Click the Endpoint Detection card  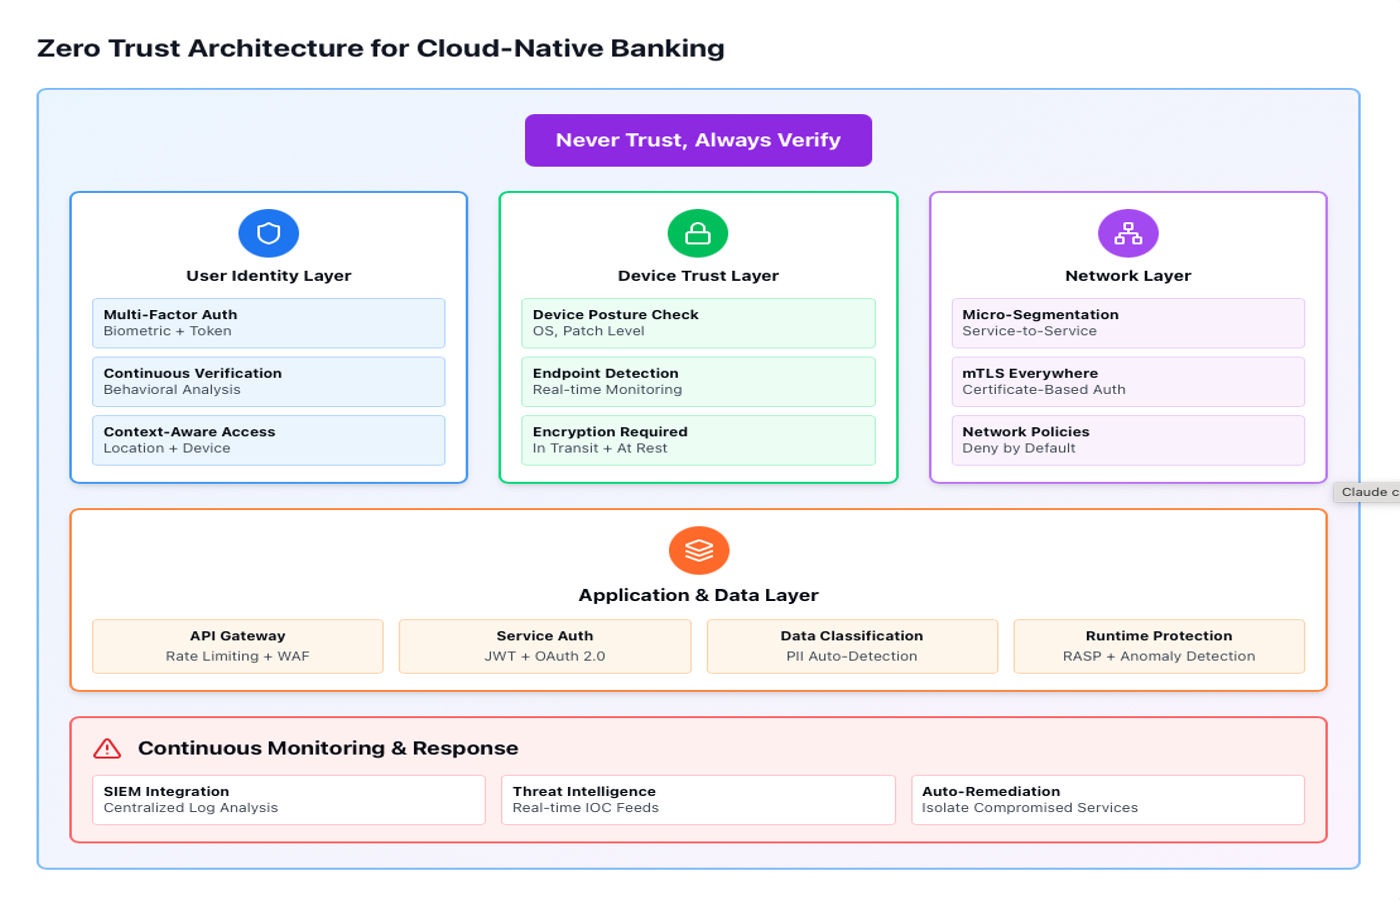pos(698,381)
